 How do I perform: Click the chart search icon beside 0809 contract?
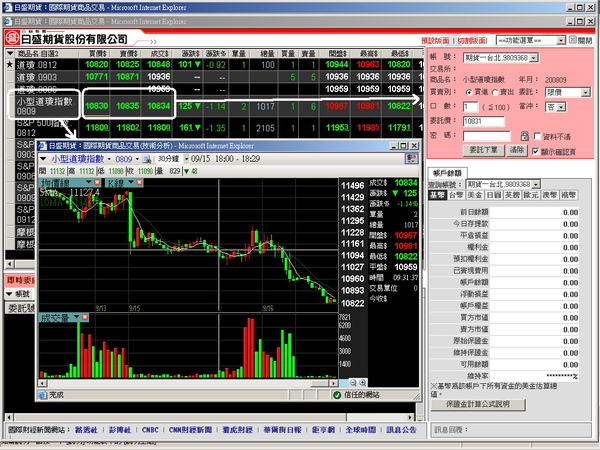coord(146,159)
